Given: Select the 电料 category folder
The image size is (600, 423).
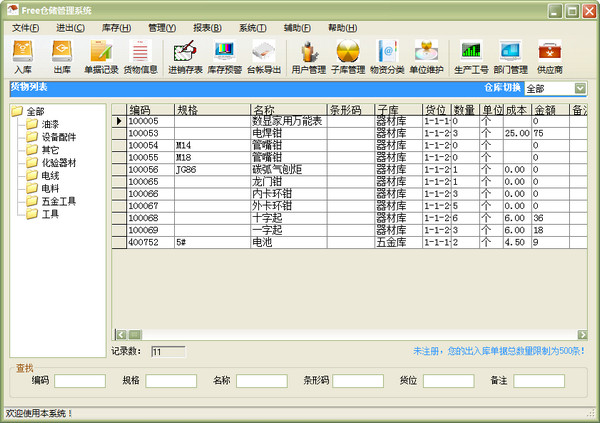Looking at the screenshot, I should click(x=43, y=188).
